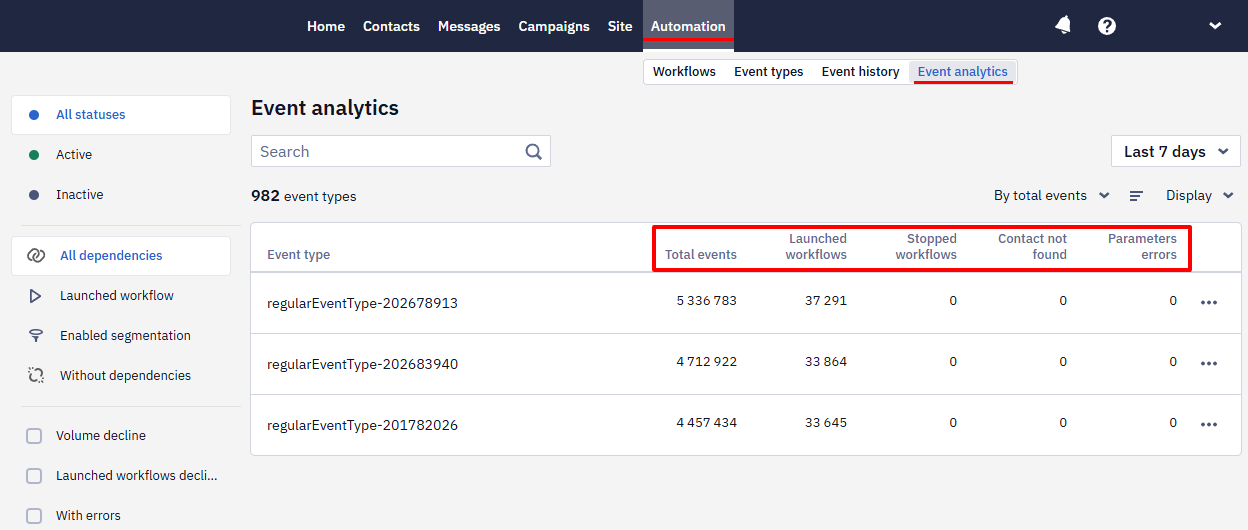1248x530 pixels.
Task: Switch to the Event history tab
Action: [861, 71]
